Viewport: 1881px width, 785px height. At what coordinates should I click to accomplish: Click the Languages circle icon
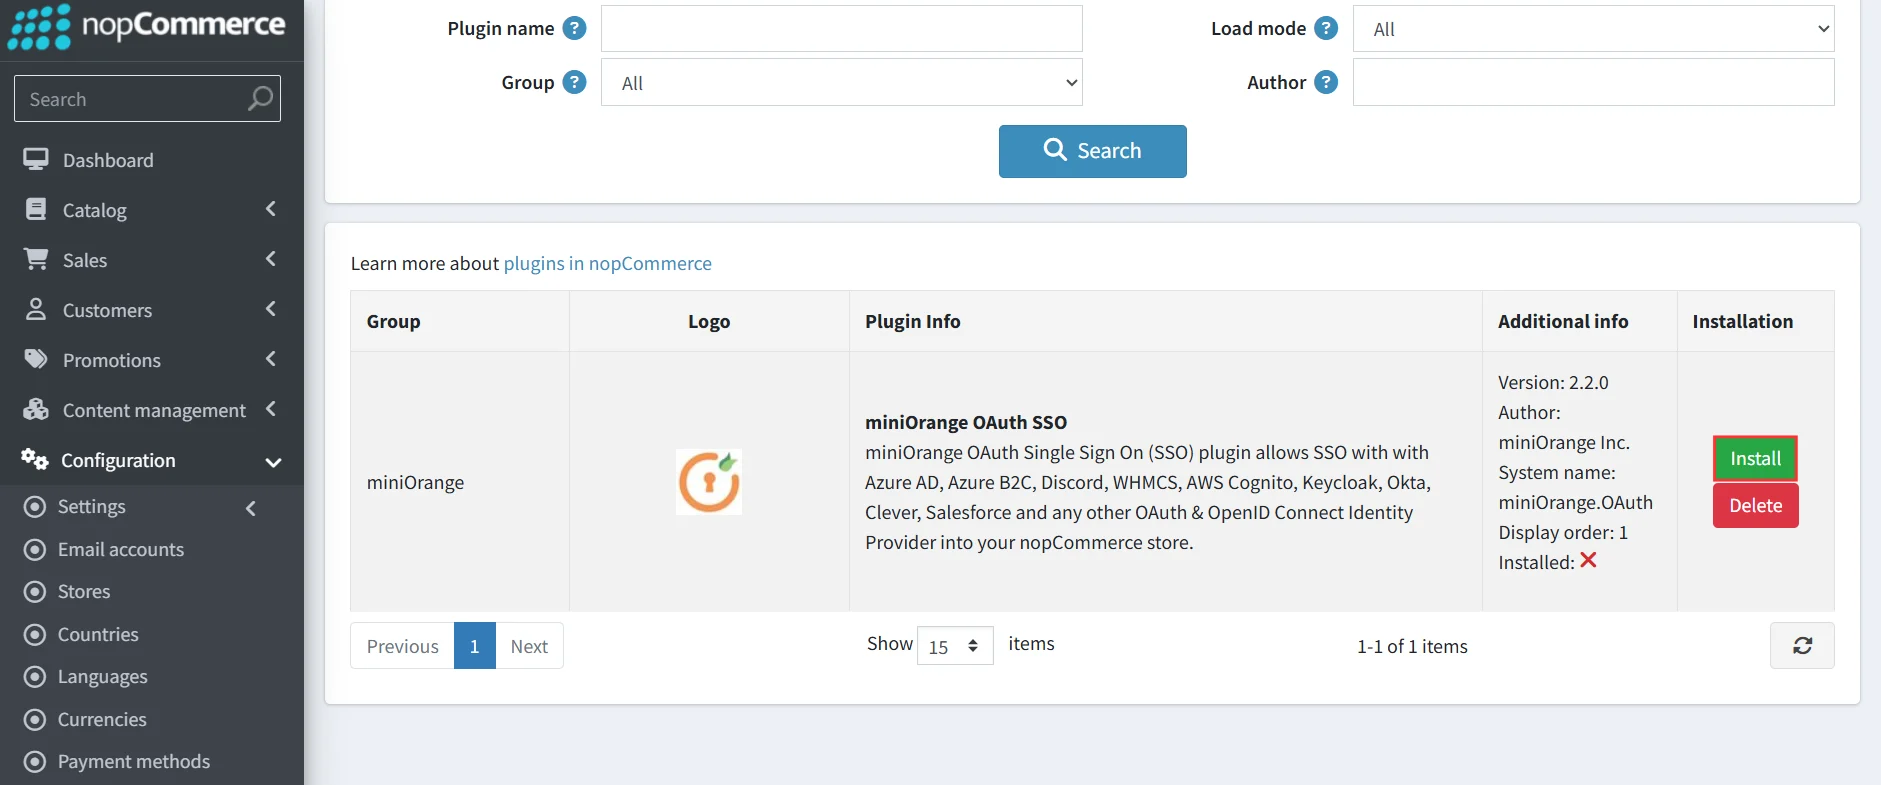coord(35,676)
